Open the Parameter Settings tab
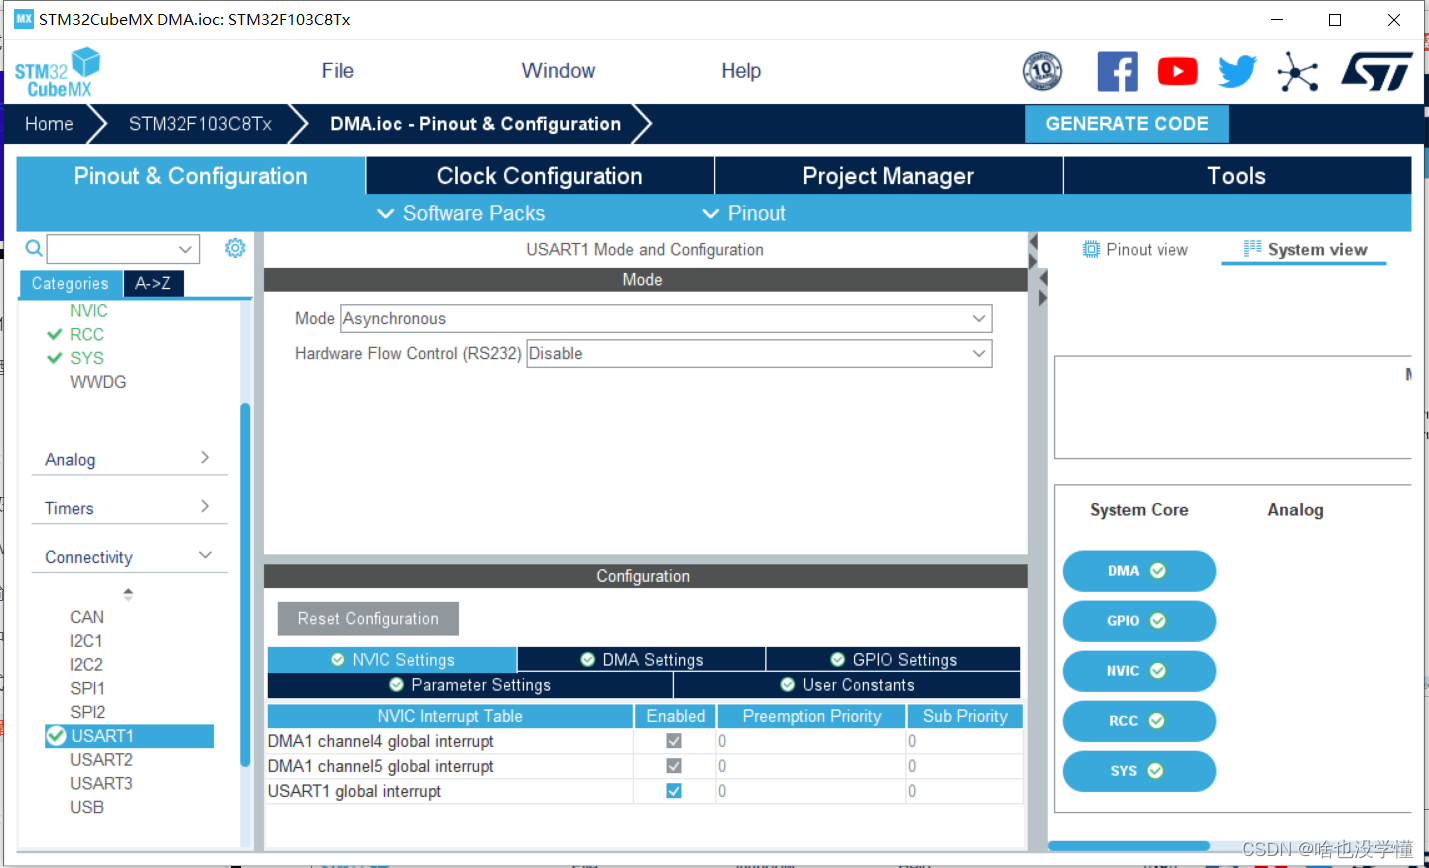This screenshot has width=1429, height=868. (x=470, y=685)
